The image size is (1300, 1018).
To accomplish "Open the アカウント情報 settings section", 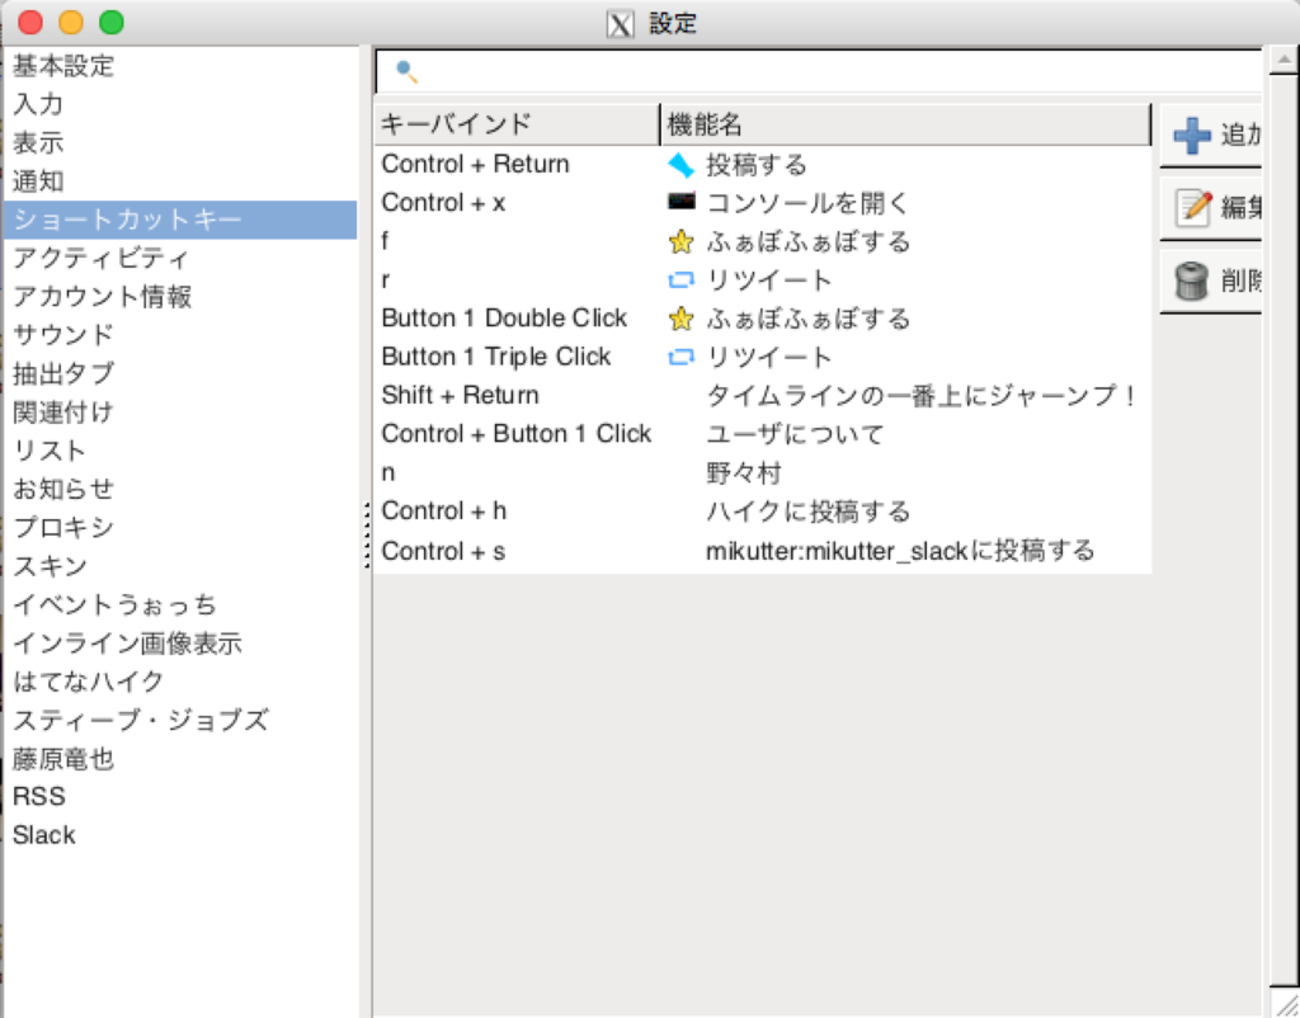I will 180,297.
